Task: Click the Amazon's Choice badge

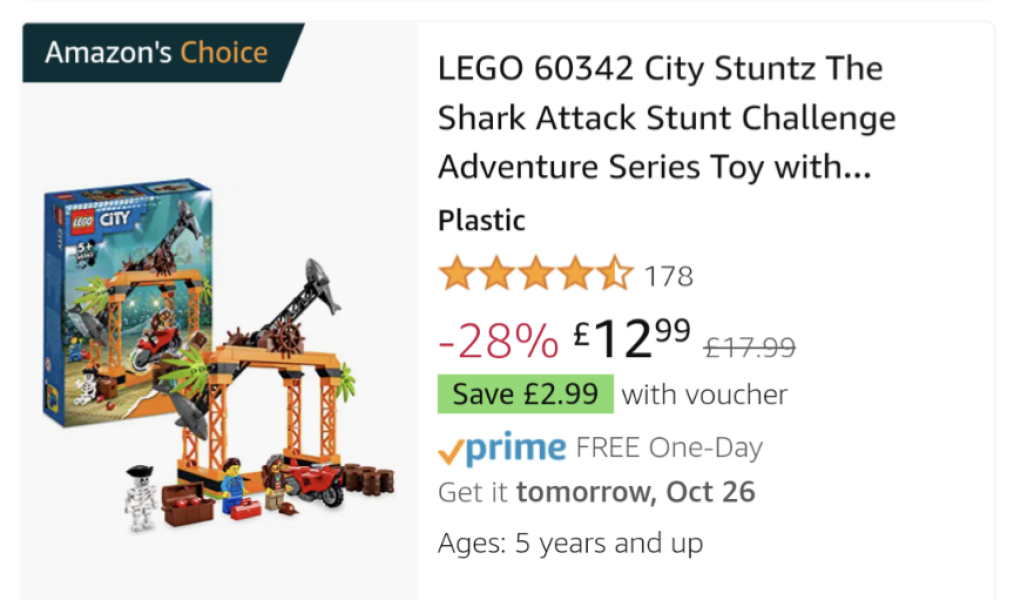Action: (x=157, y=53)
